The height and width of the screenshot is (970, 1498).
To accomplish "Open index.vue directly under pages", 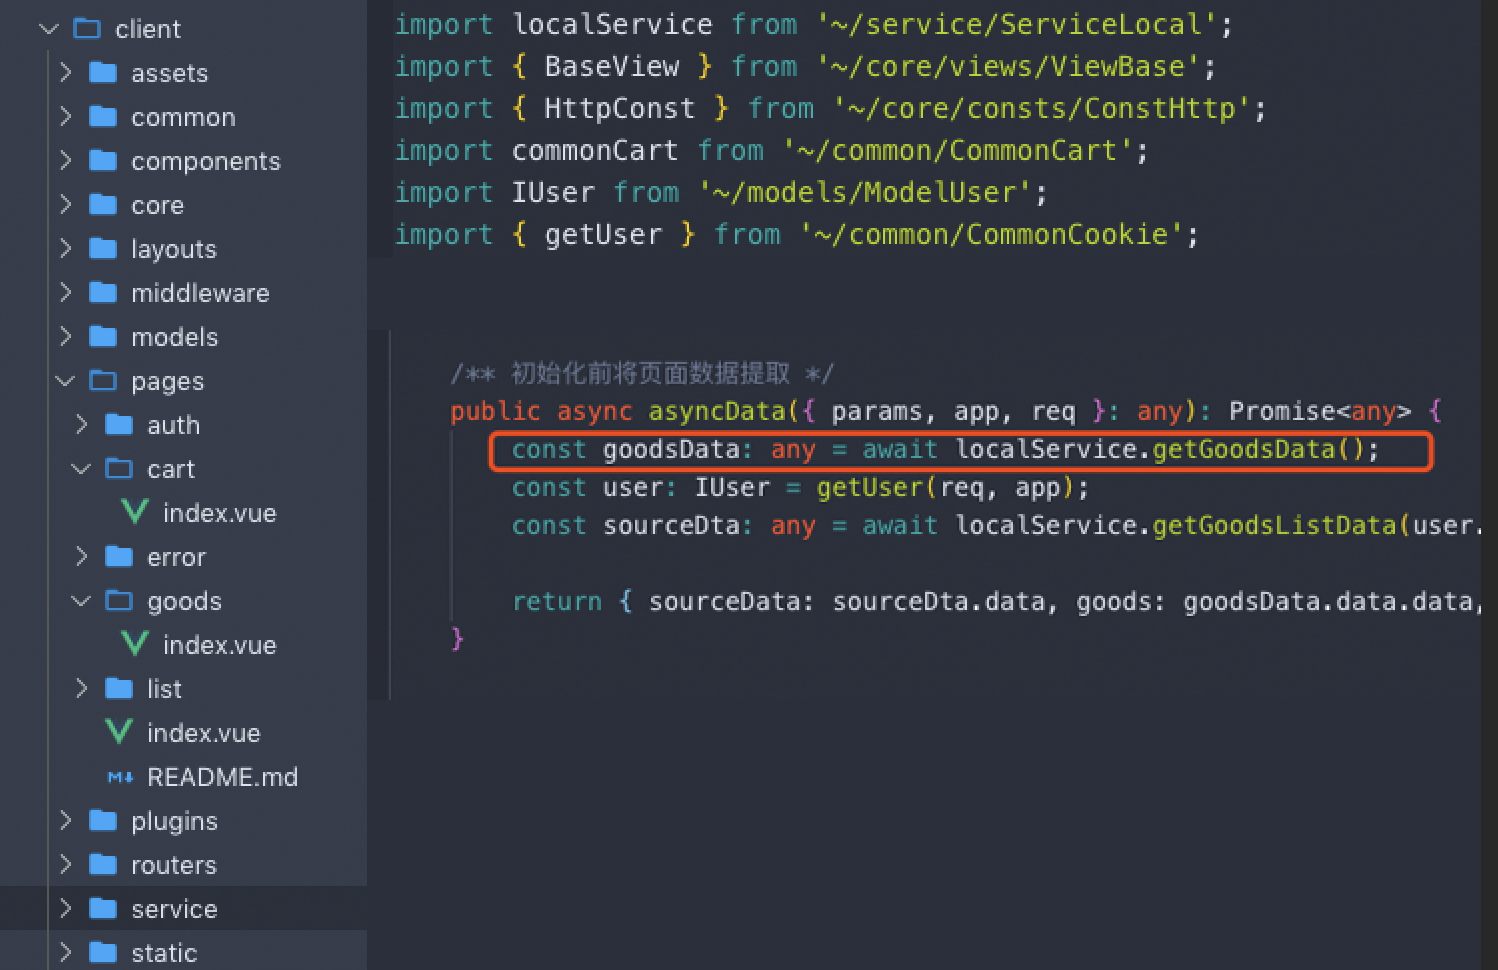I will tap(203, 733).
